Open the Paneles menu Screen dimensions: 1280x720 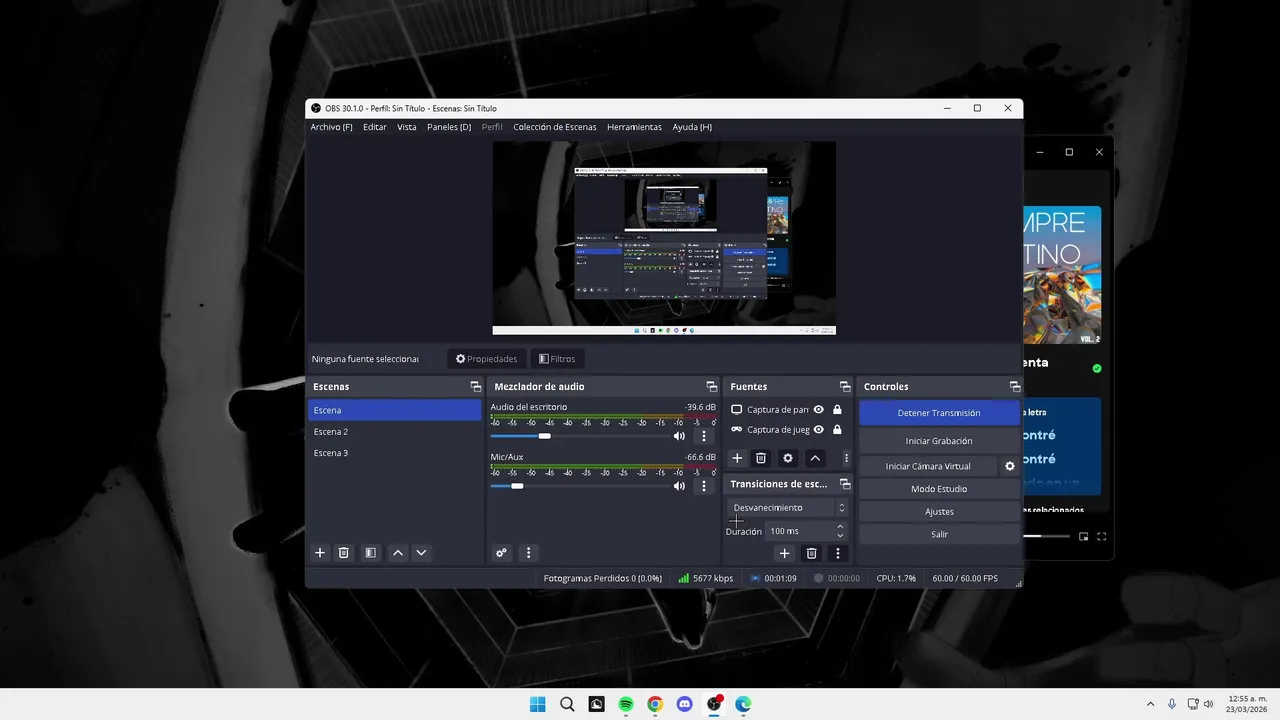tap(449, 127)
